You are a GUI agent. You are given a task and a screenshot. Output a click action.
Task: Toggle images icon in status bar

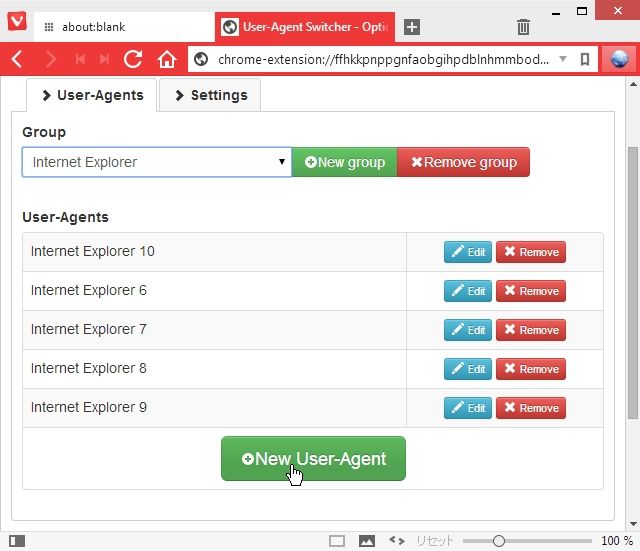[367, 541]
